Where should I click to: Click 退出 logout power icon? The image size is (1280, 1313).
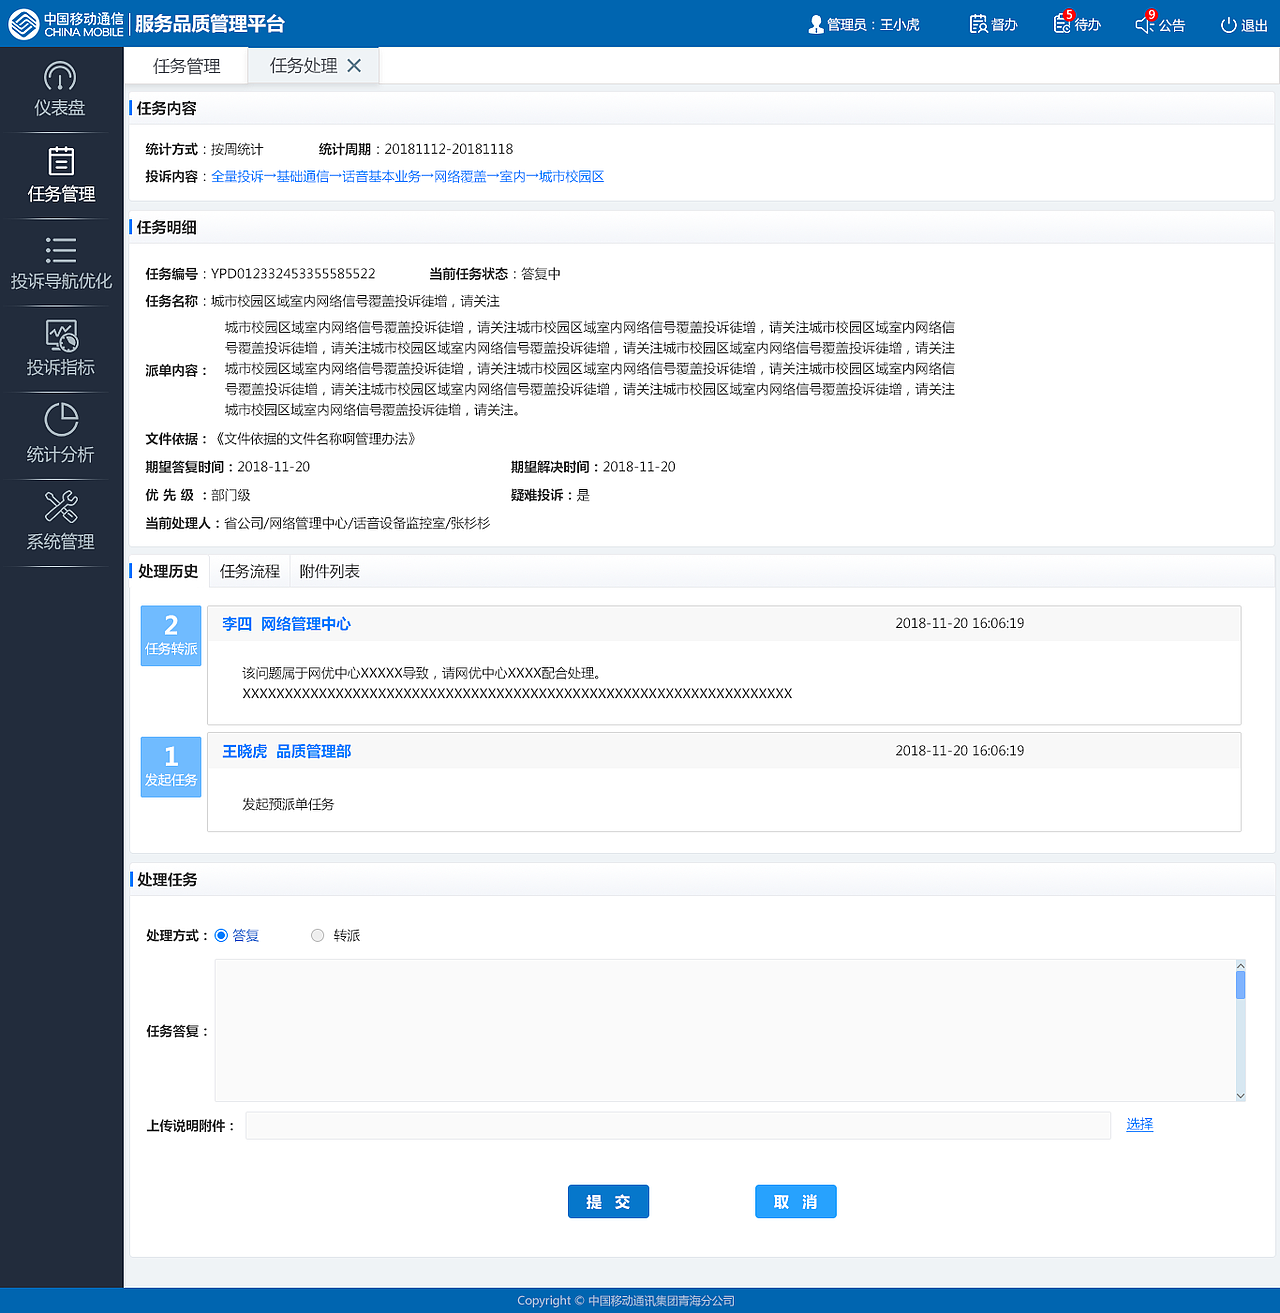click(1228, 25)
